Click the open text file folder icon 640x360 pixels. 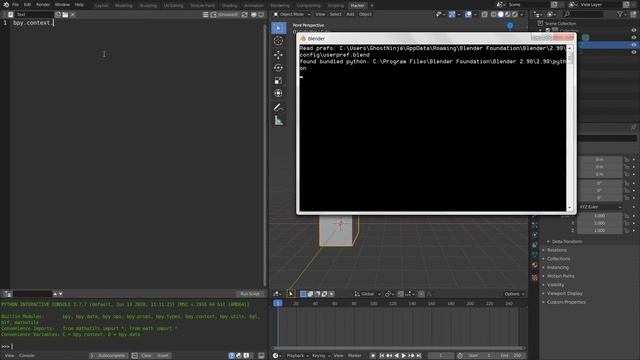[x=65, y=15]
